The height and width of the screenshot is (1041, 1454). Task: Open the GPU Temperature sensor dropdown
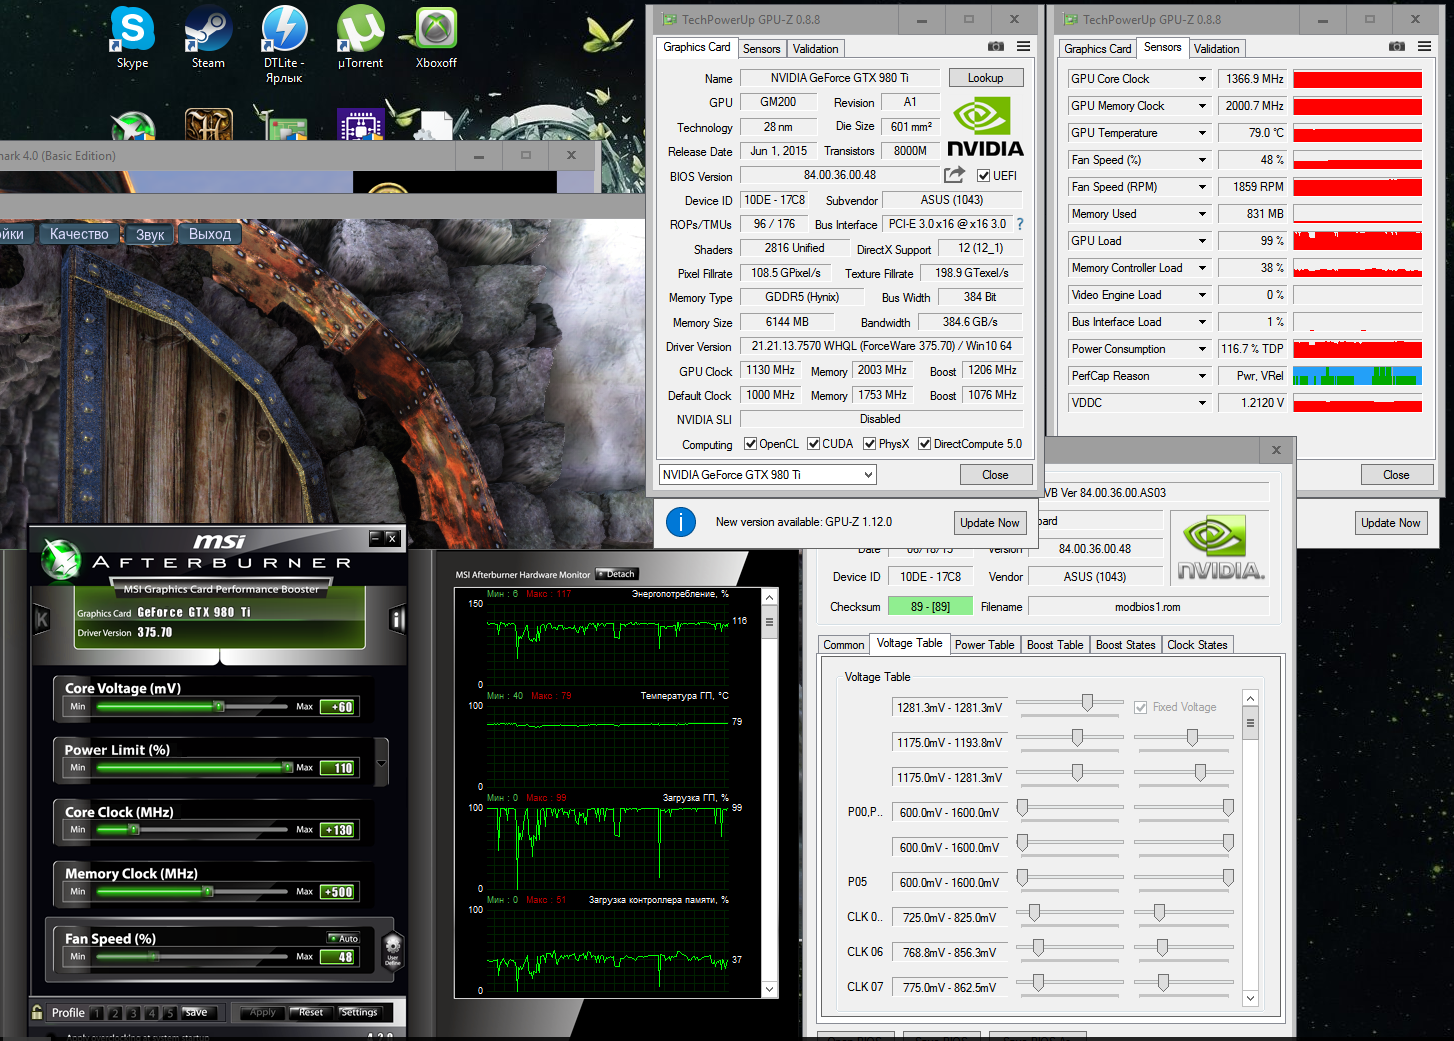coord(1202,133)
